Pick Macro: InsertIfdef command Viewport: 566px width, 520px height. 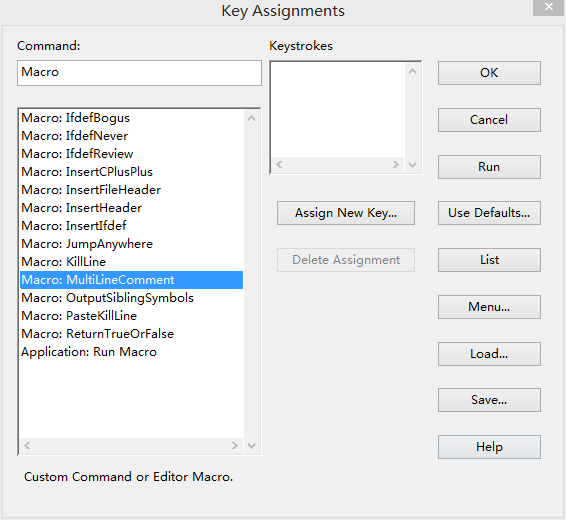(x=131, y=226)
